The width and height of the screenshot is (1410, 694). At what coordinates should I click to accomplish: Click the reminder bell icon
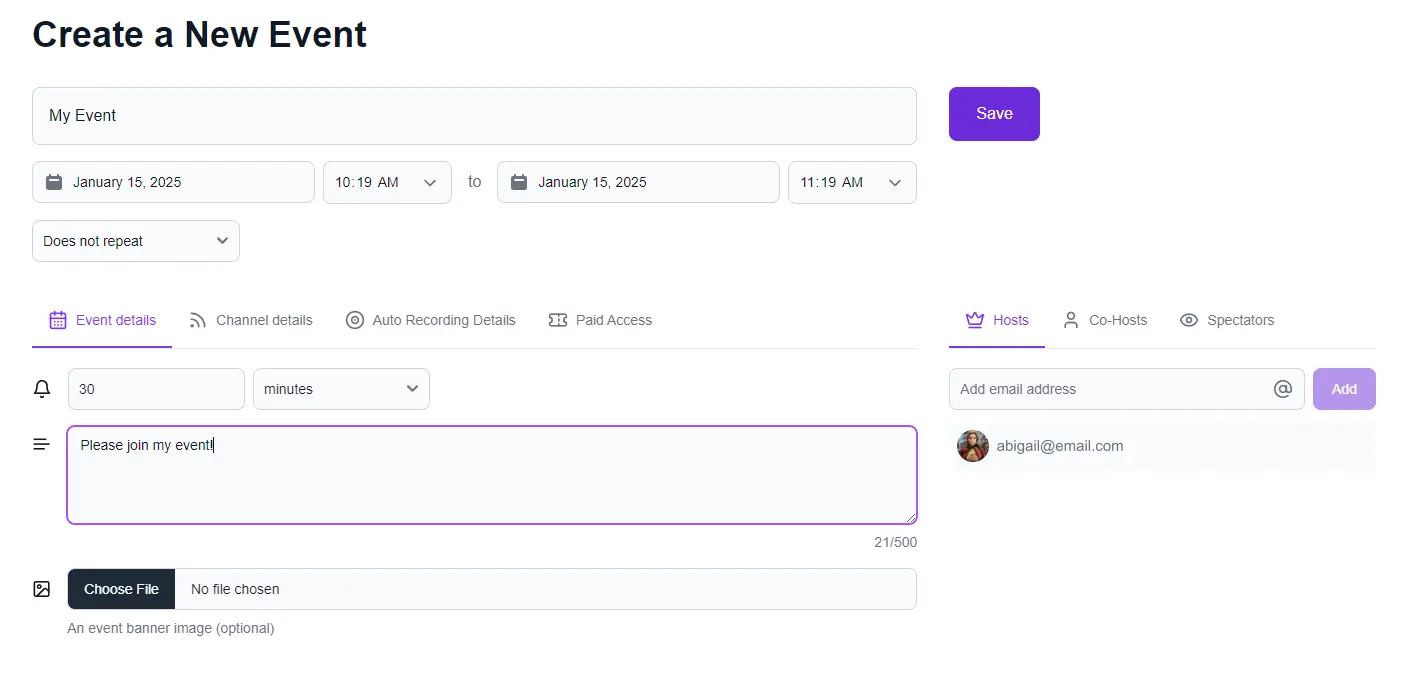42,389
